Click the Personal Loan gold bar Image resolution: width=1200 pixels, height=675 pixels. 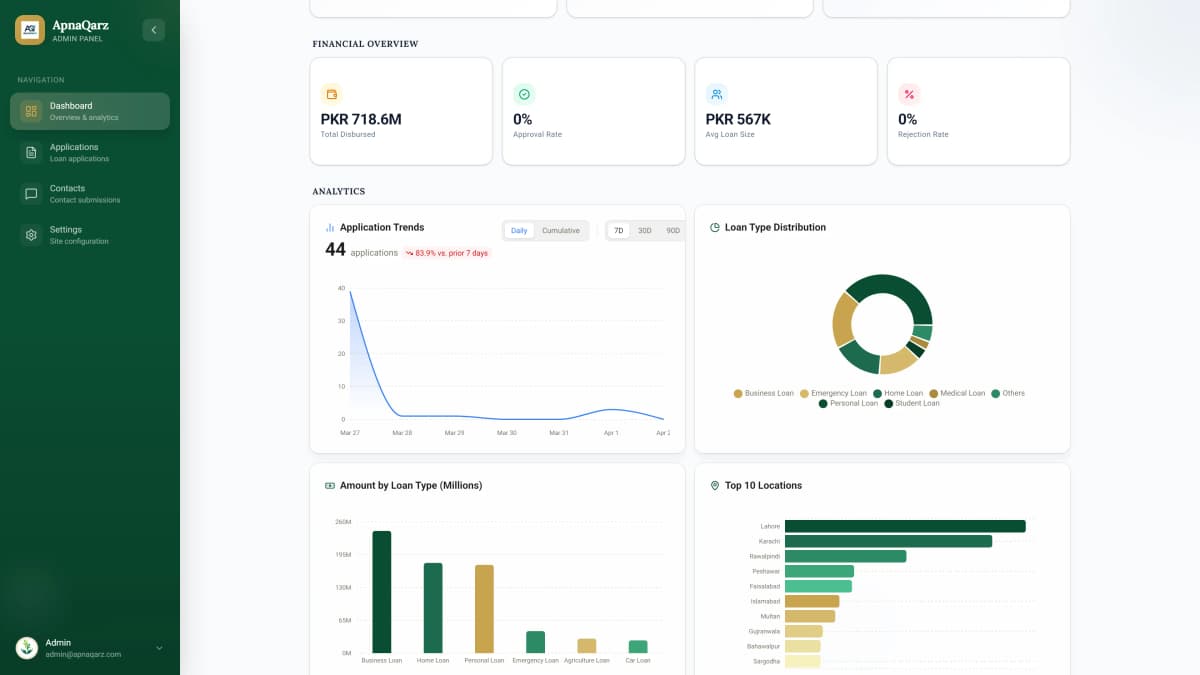pos(484,609)
